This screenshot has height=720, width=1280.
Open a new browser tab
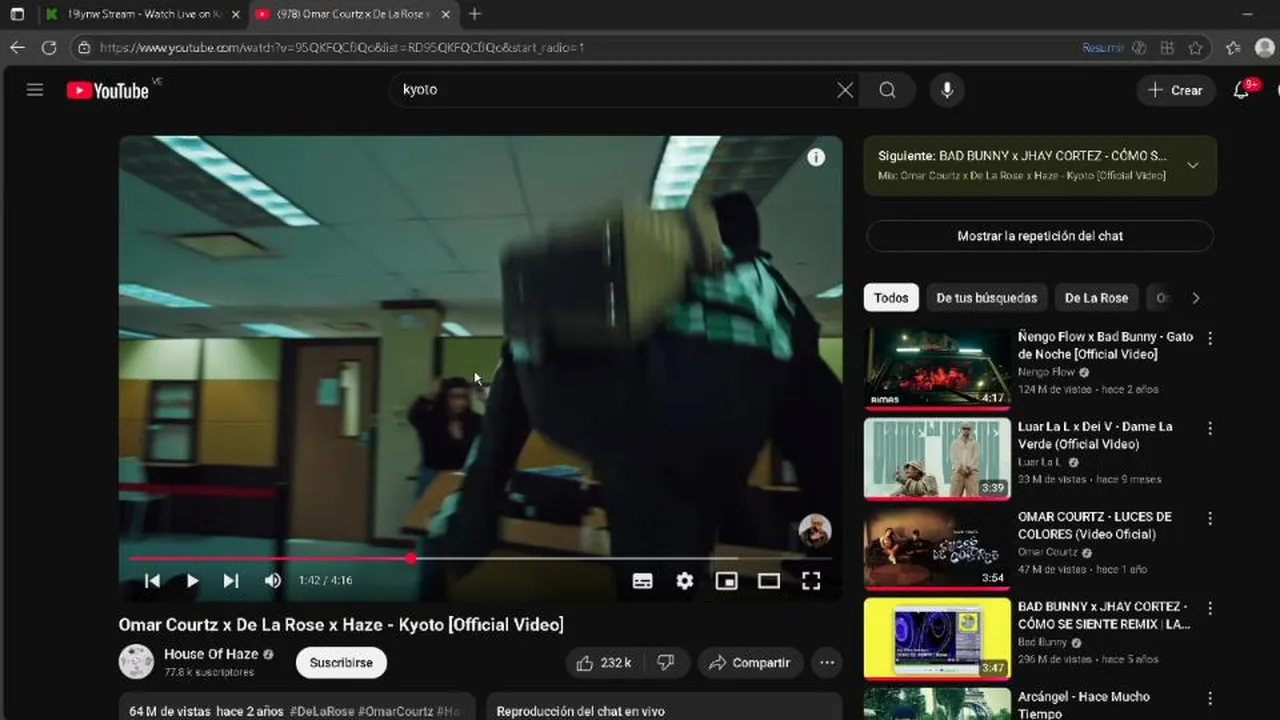click(475, 14)
